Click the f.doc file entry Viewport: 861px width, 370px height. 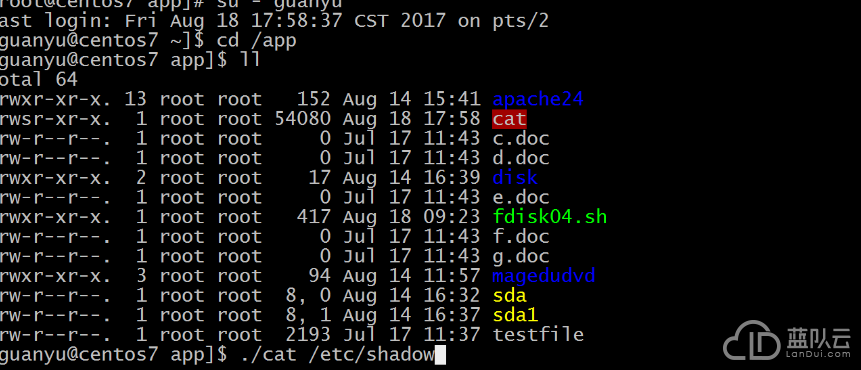(x=521, y=237)
